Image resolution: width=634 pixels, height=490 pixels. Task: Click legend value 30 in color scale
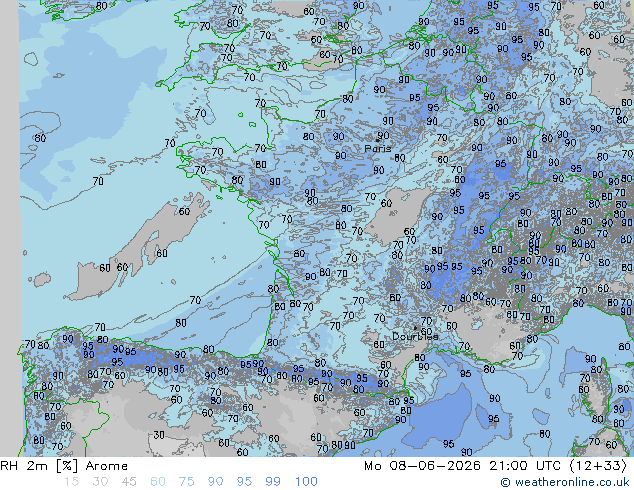point(100,482)
